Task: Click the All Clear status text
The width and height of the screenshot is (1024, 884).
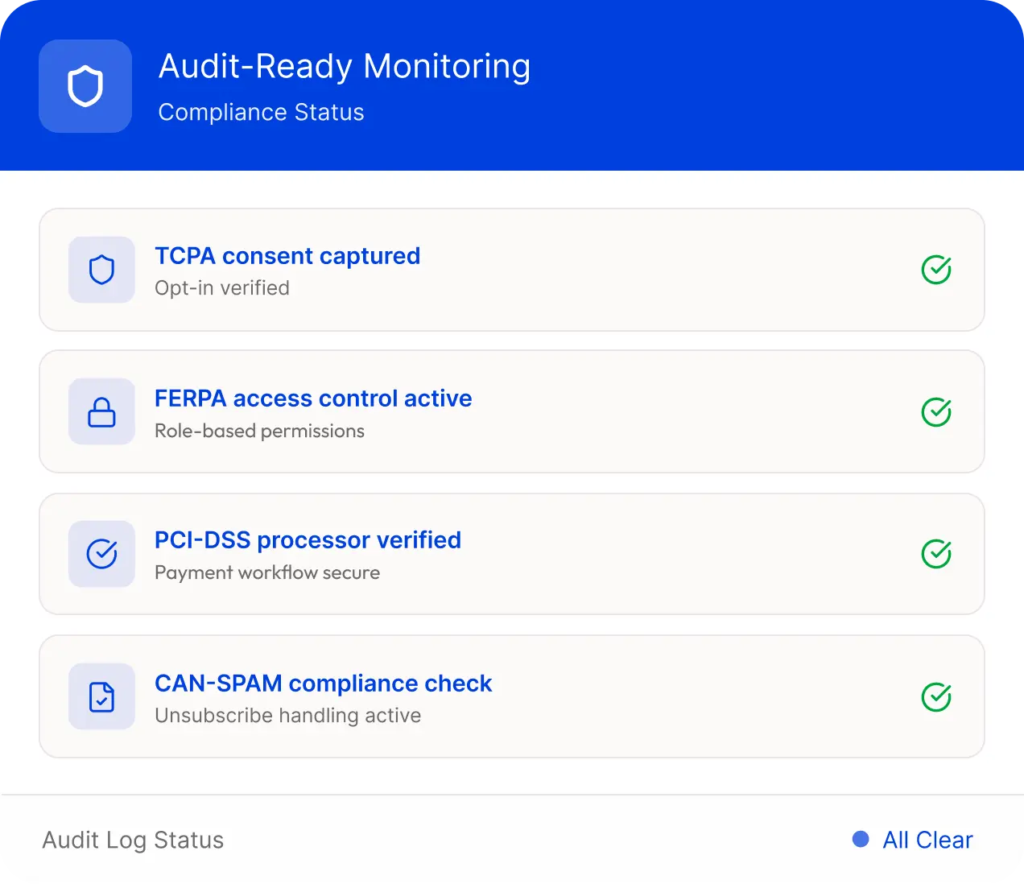Action: (927, 840)
